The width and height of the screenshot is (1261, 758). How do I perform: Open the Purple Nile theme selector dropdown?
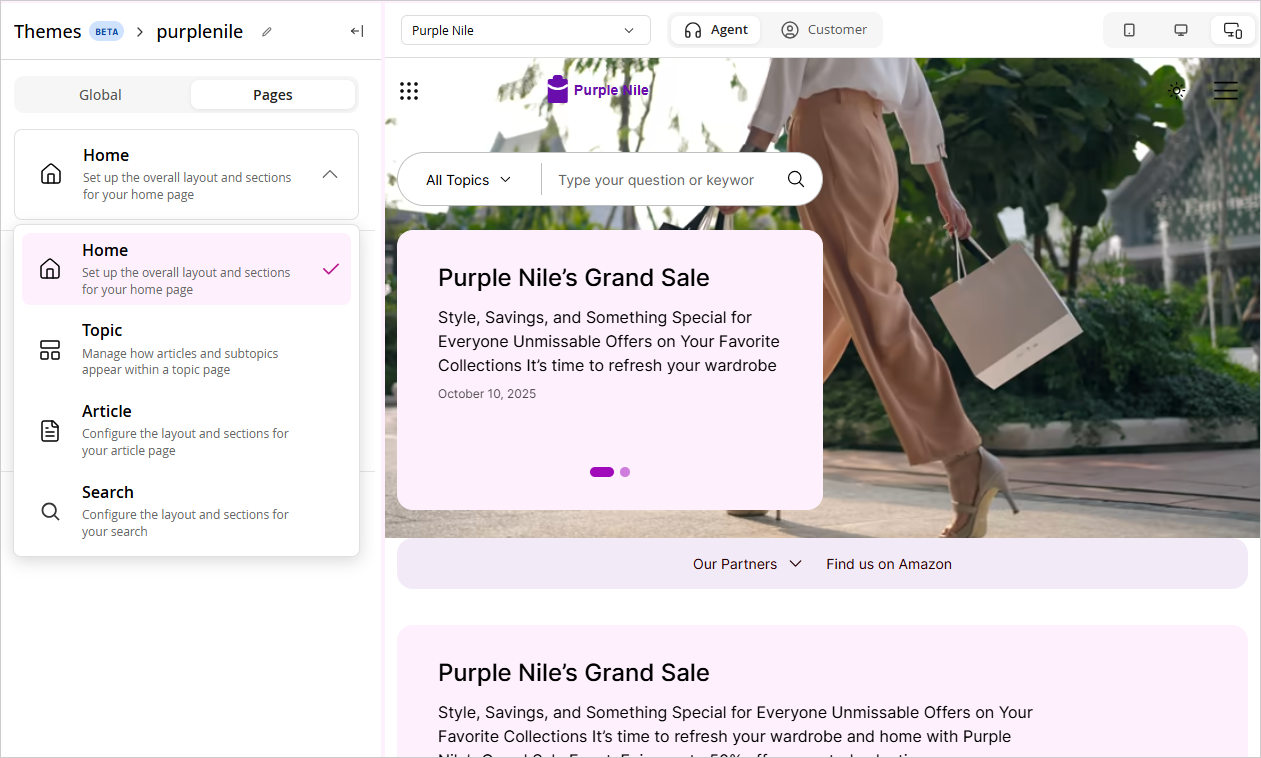click(525, 30)
